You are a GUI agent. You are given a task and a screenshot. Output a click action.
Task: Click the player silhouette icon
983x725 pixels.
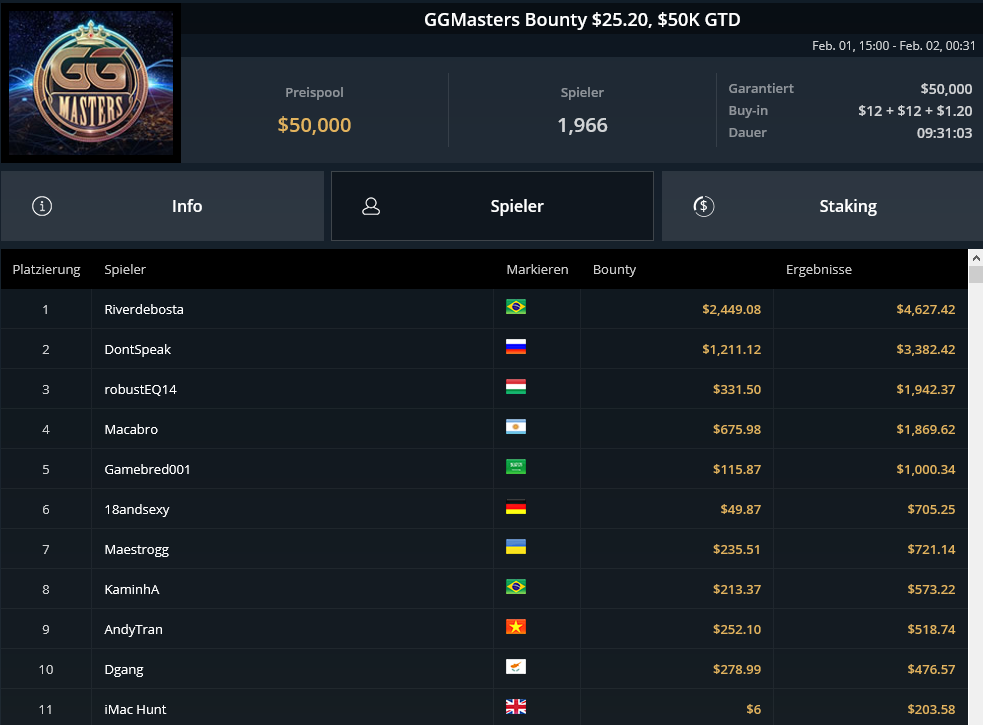[371, 206]
